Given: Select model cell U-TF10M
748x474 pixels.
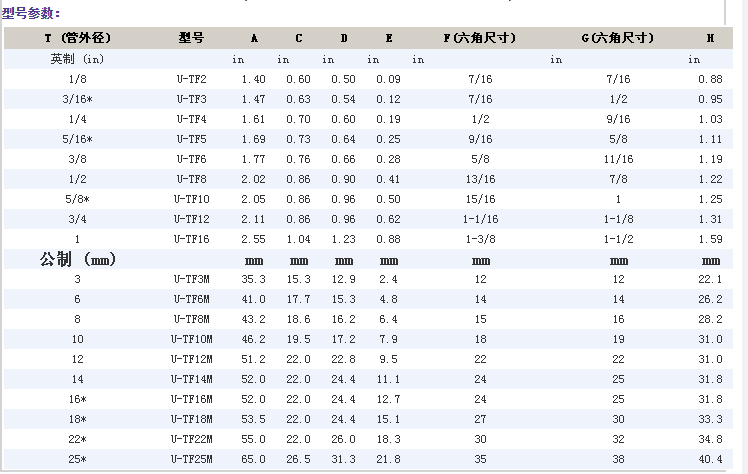Looking at the screenshot, I should click(191, 340).
